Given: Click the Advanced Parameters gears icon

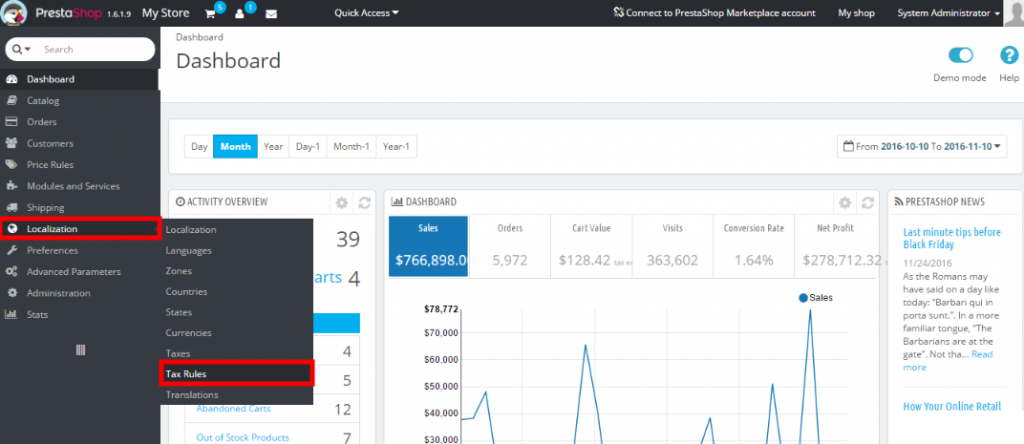Looking at the screenshot, I should pos(11,272).
